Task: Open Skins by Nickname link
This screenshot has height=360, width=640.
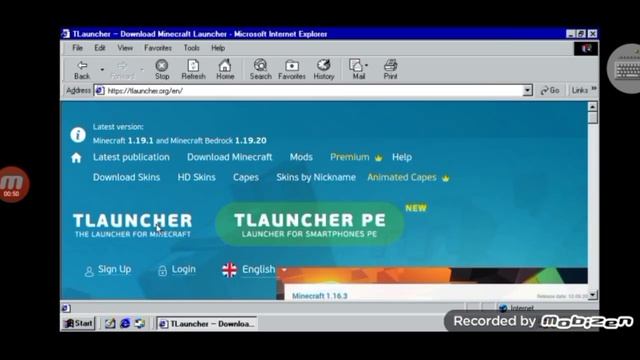Action: pyautogui.click(x=316, y=177)
